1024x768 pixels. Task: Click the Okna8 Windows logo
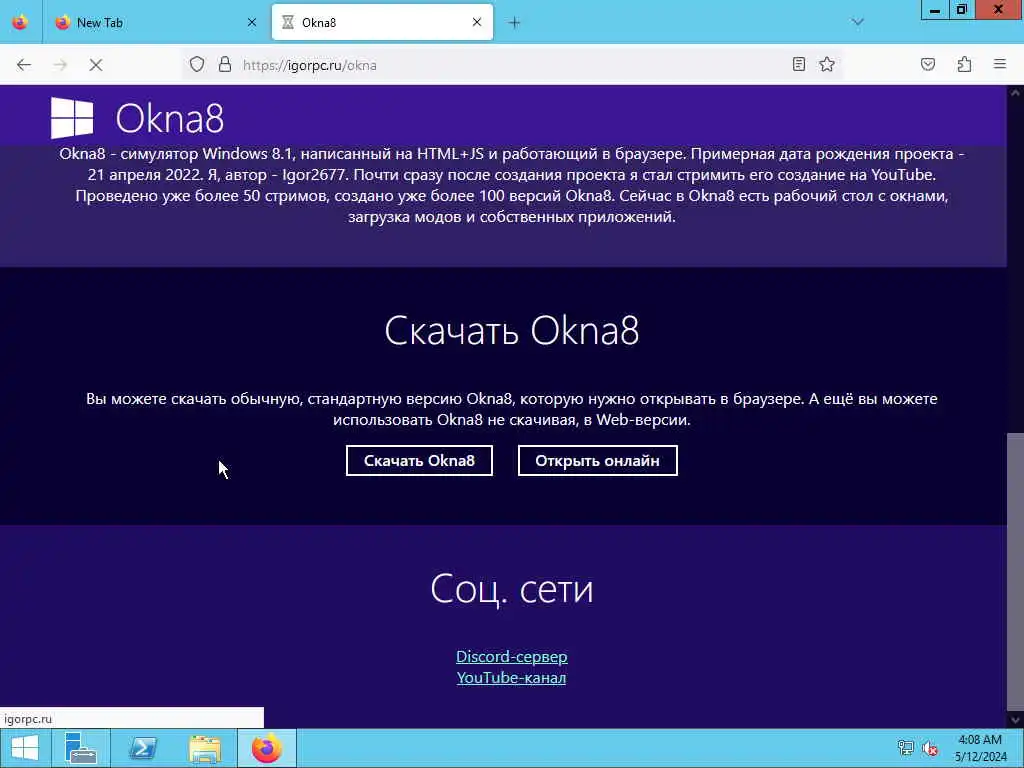pos(72,118)
